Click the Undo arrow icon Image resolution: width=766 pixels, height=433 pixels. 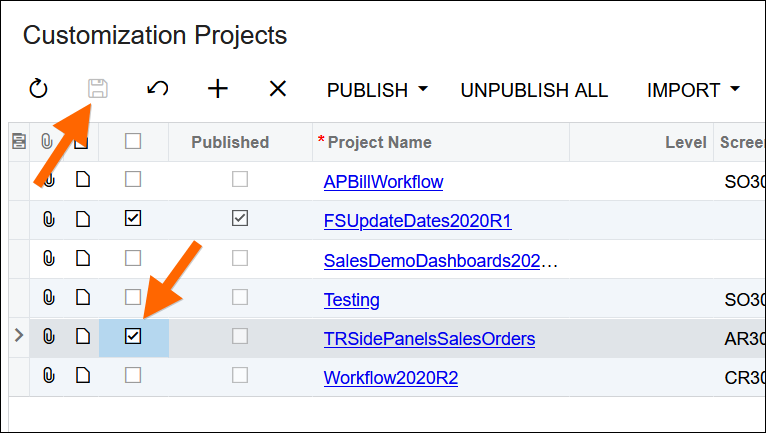click(x=157, y=89)
